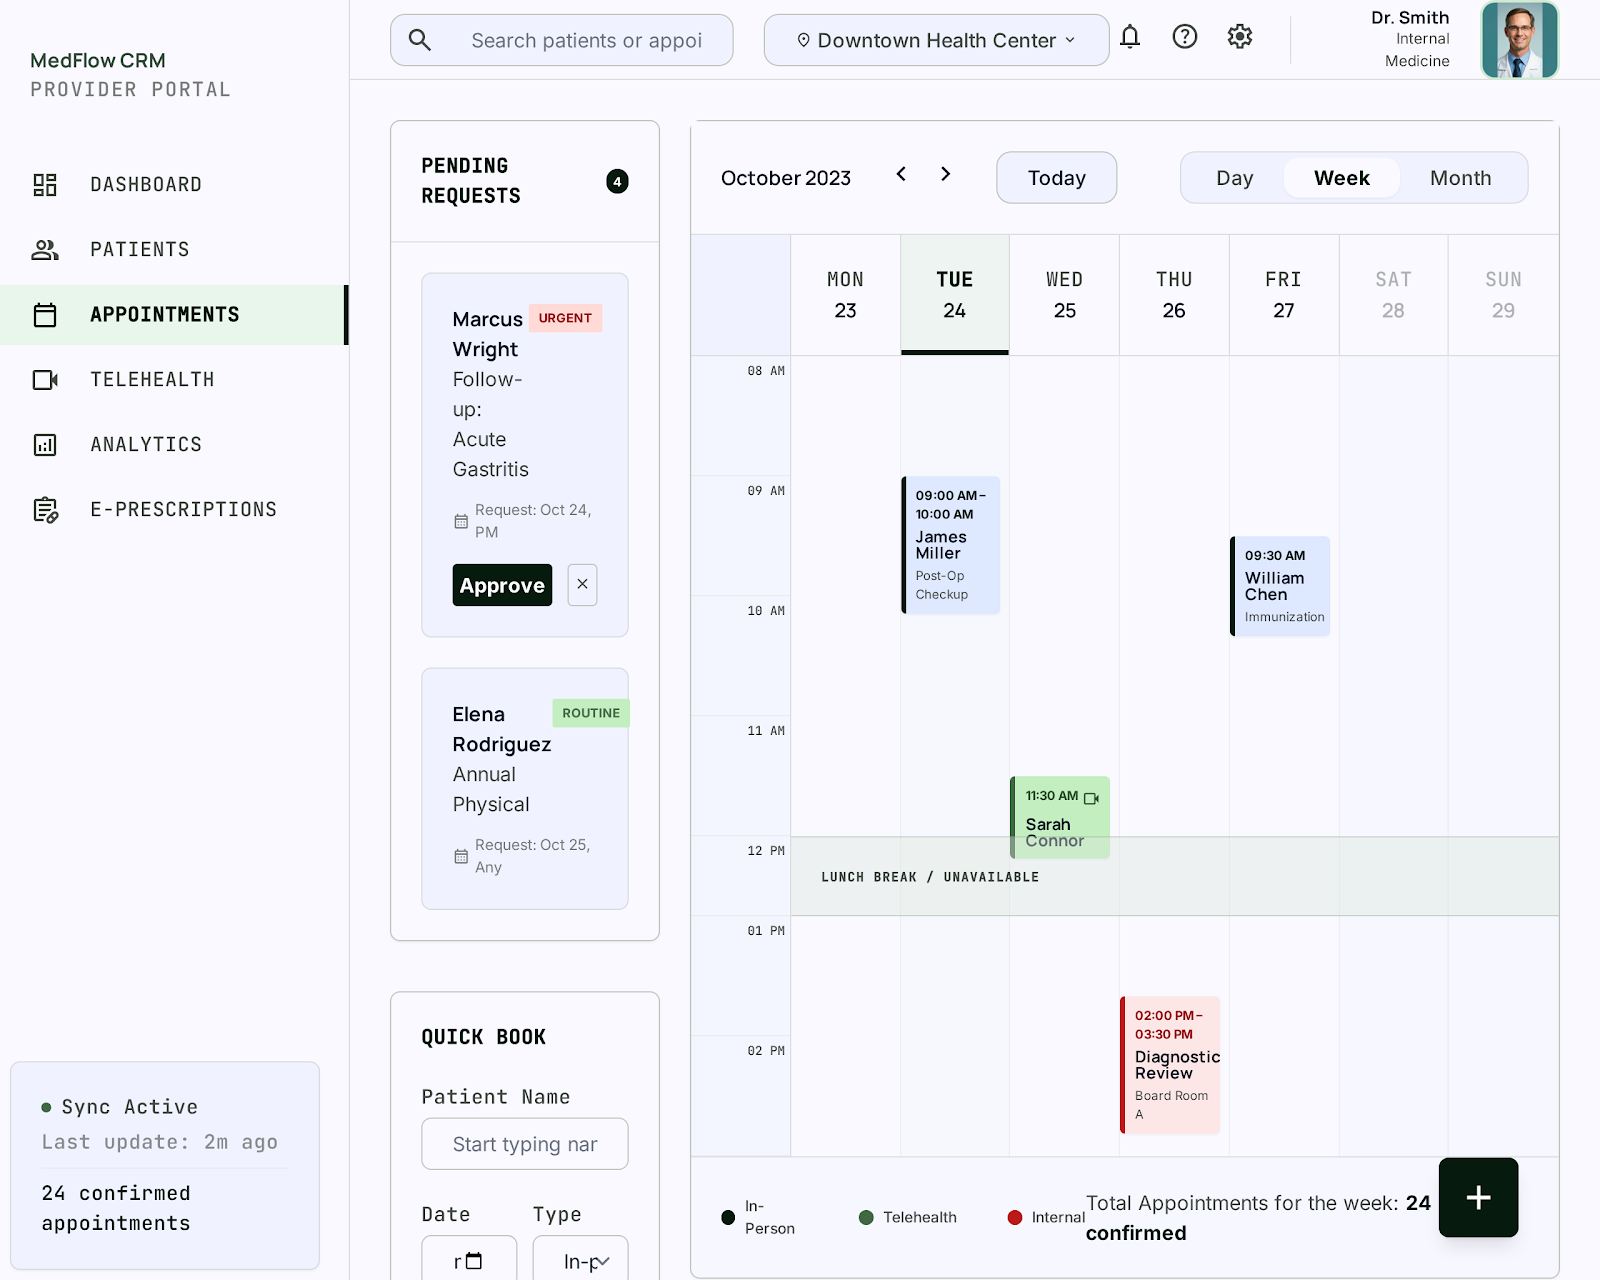
Task: Click the Patients people icon
Action: (x=45, y=250)
